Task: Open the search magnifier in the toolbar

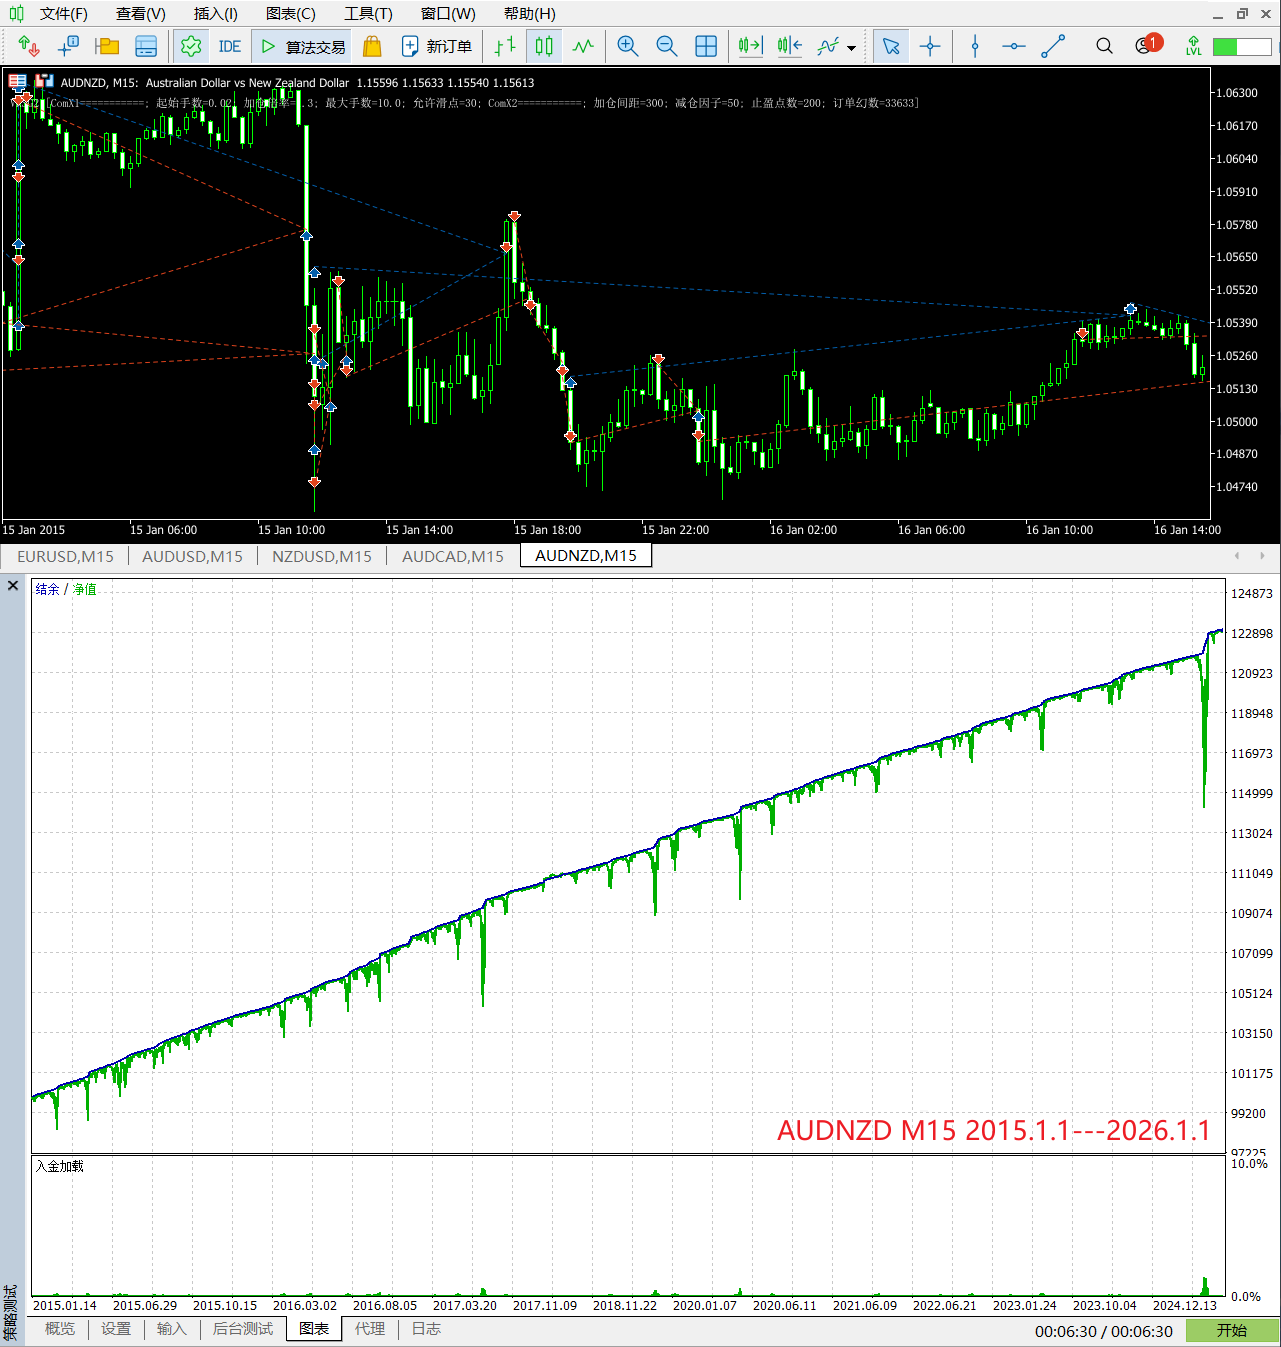Action: tap(1104, 46)
